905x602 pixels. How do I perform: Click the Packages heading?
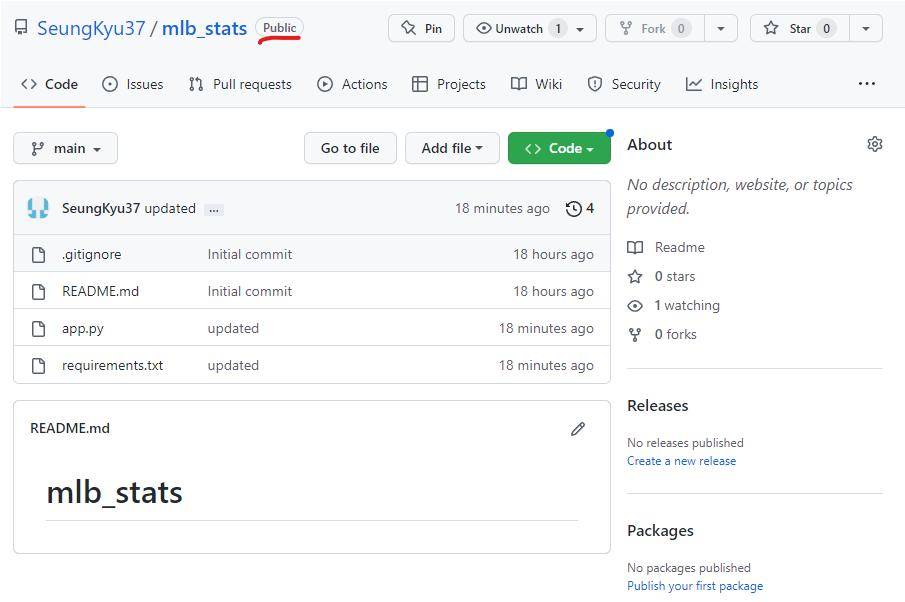[660, 530]
